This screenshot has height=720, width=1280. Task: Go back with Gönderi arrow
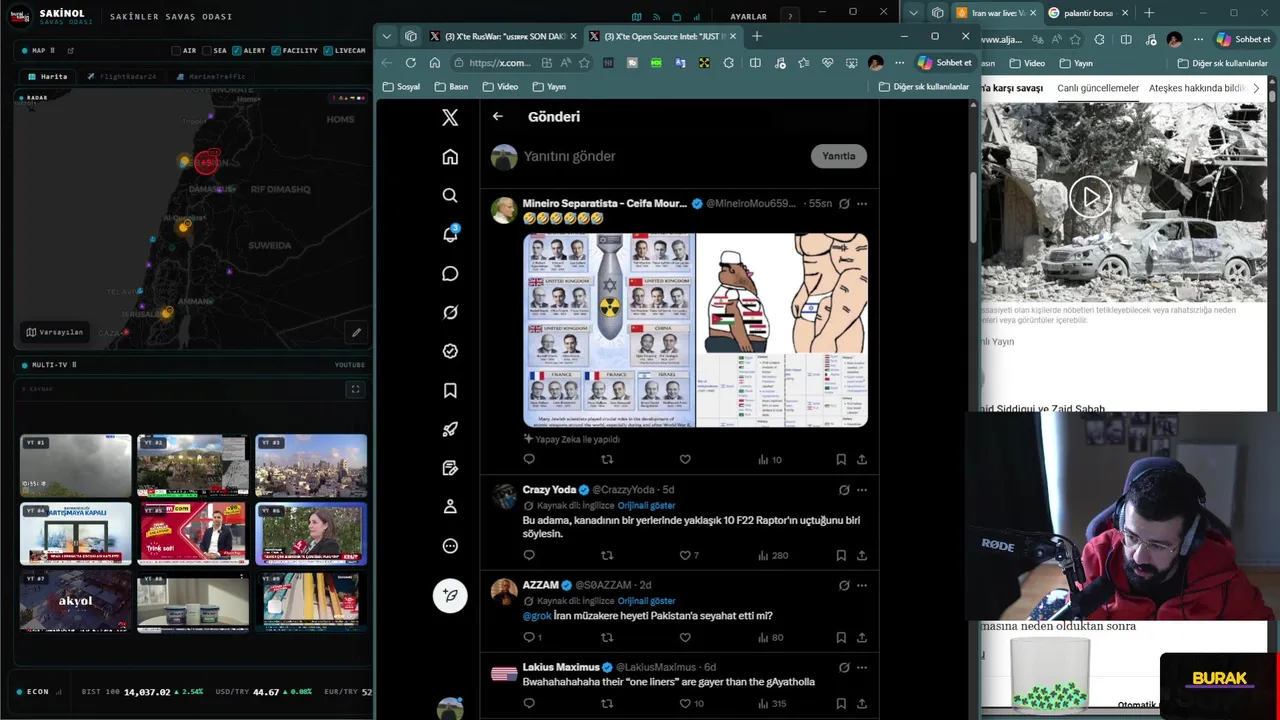tap(498, 116)
